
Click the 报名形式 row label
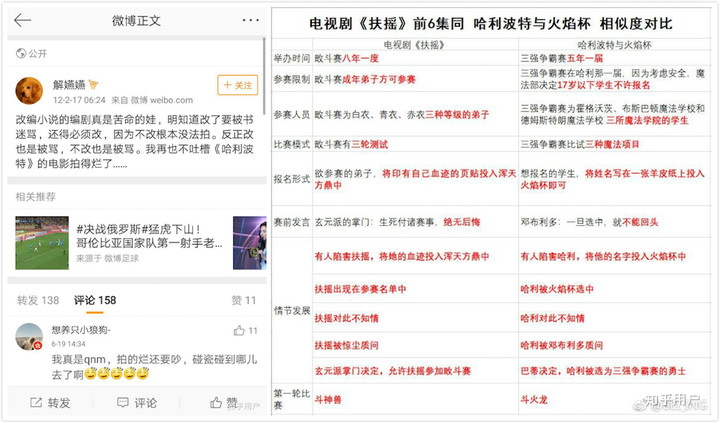pos(292,179)
